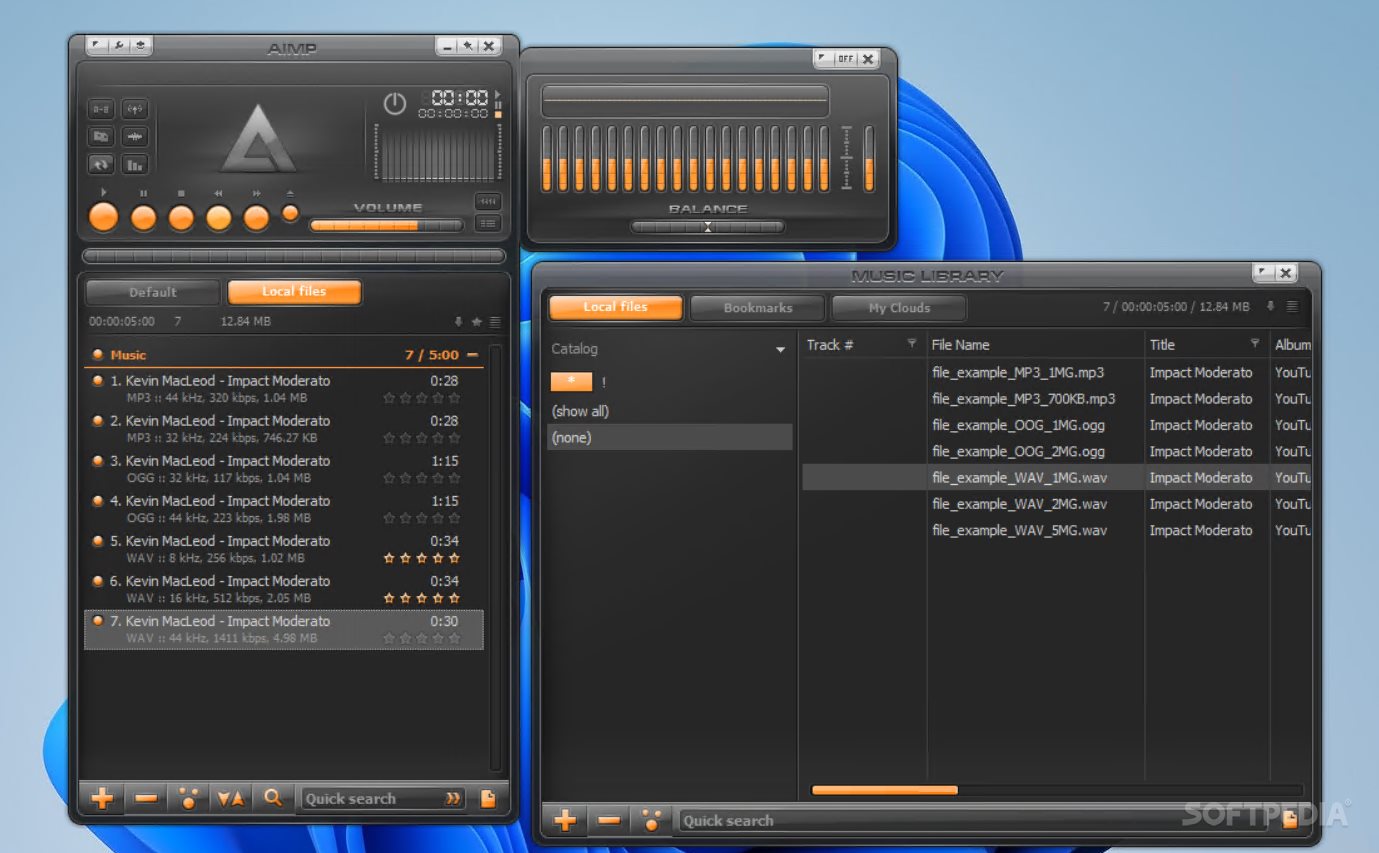Add files with Music Library plus button
The width and height of the screenshot is (1379, 853).
point(565,821)
